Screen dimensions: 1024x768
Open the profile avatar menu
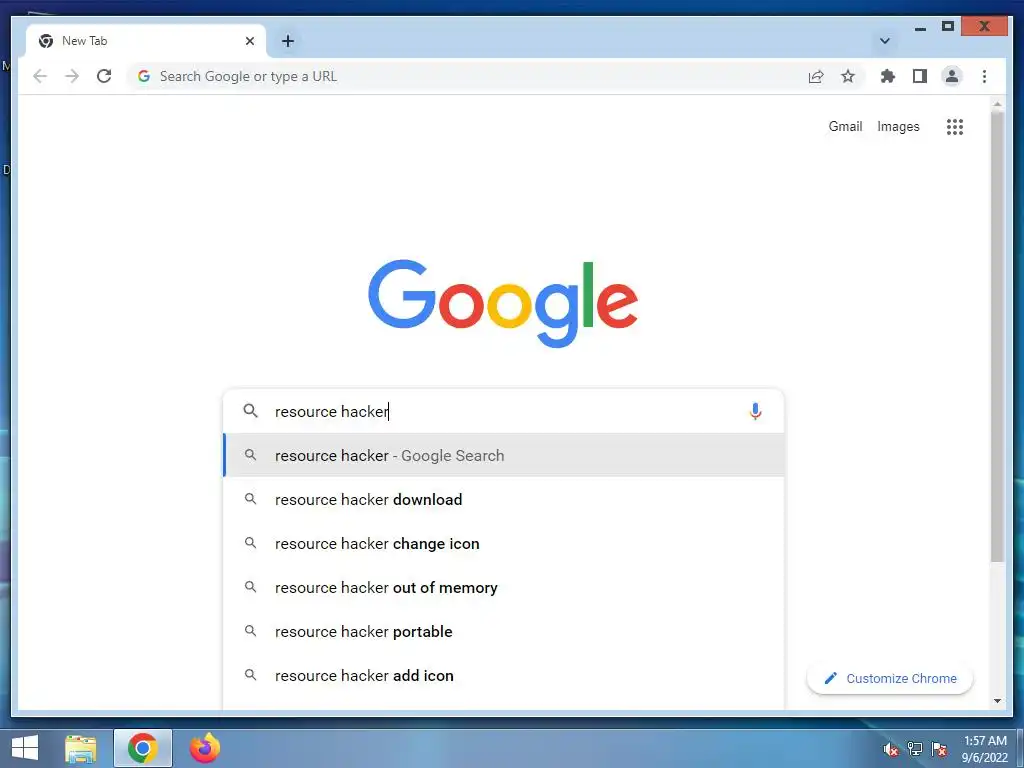pyautogui.click(x=952, y=76)
